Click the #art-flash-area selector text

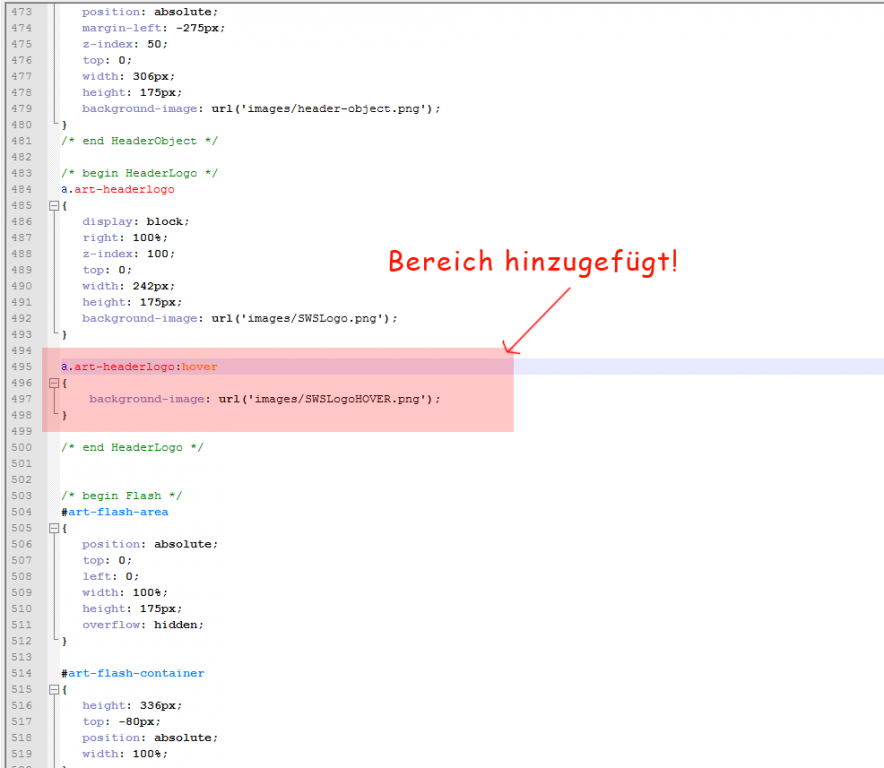[x=114, y=512]
